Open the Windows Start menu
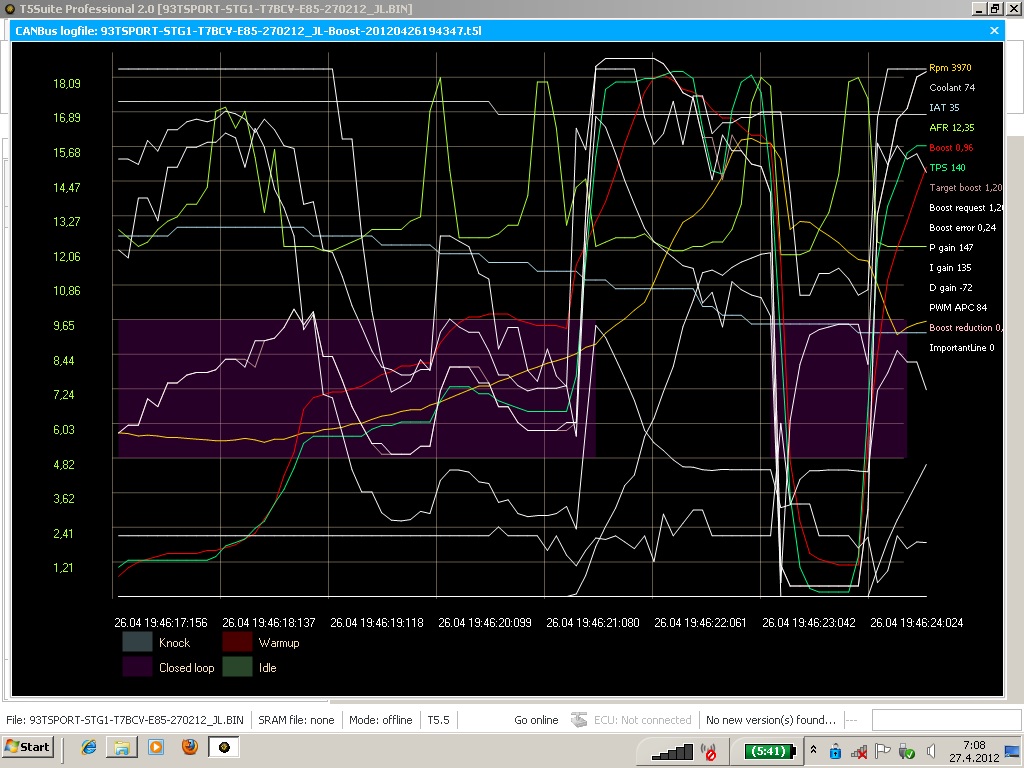 click(x=29, y=747)
